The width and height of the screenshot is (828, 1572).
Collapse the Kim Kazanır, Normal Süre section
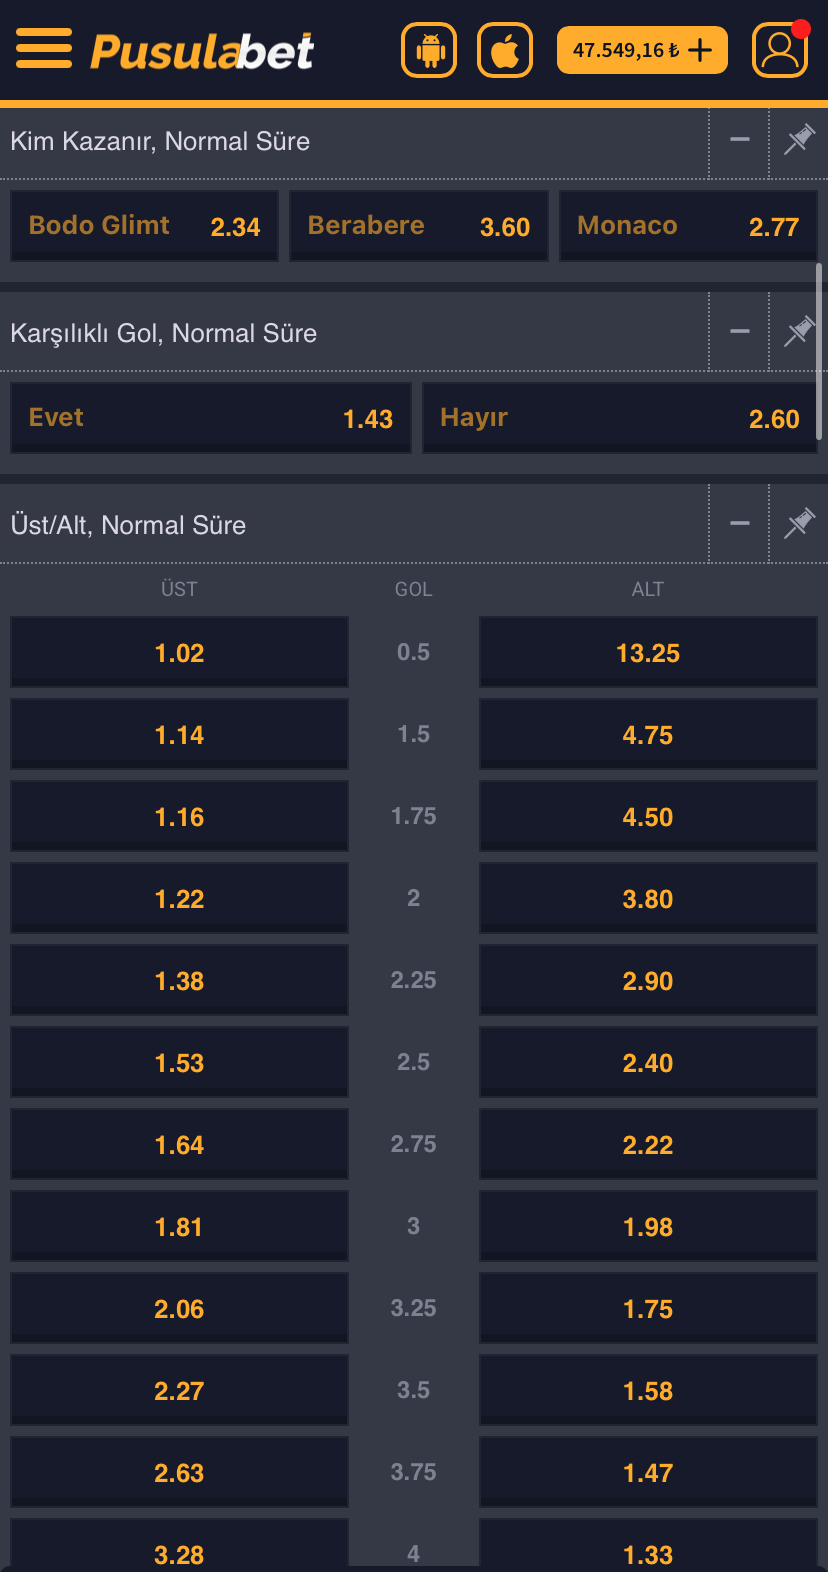click(x=738, y=141)
